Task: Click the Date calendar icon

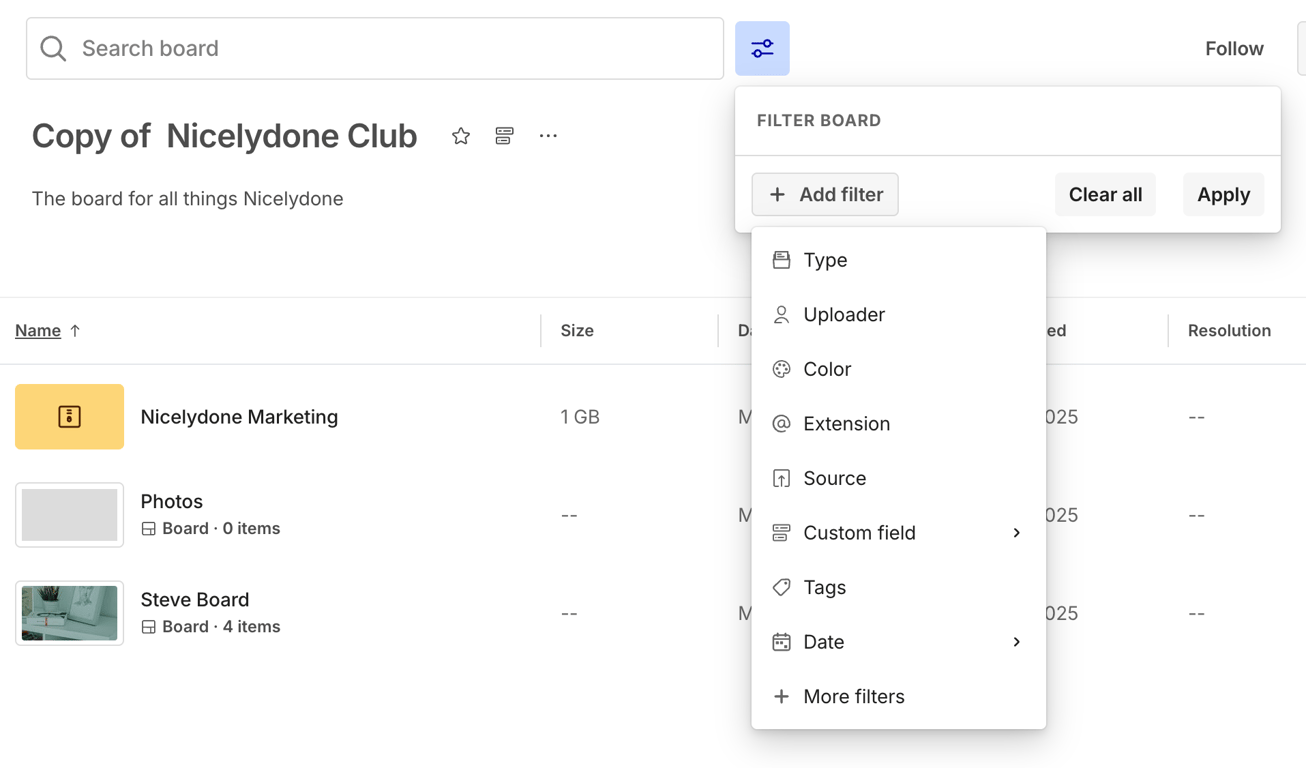Action: (781, 642)
